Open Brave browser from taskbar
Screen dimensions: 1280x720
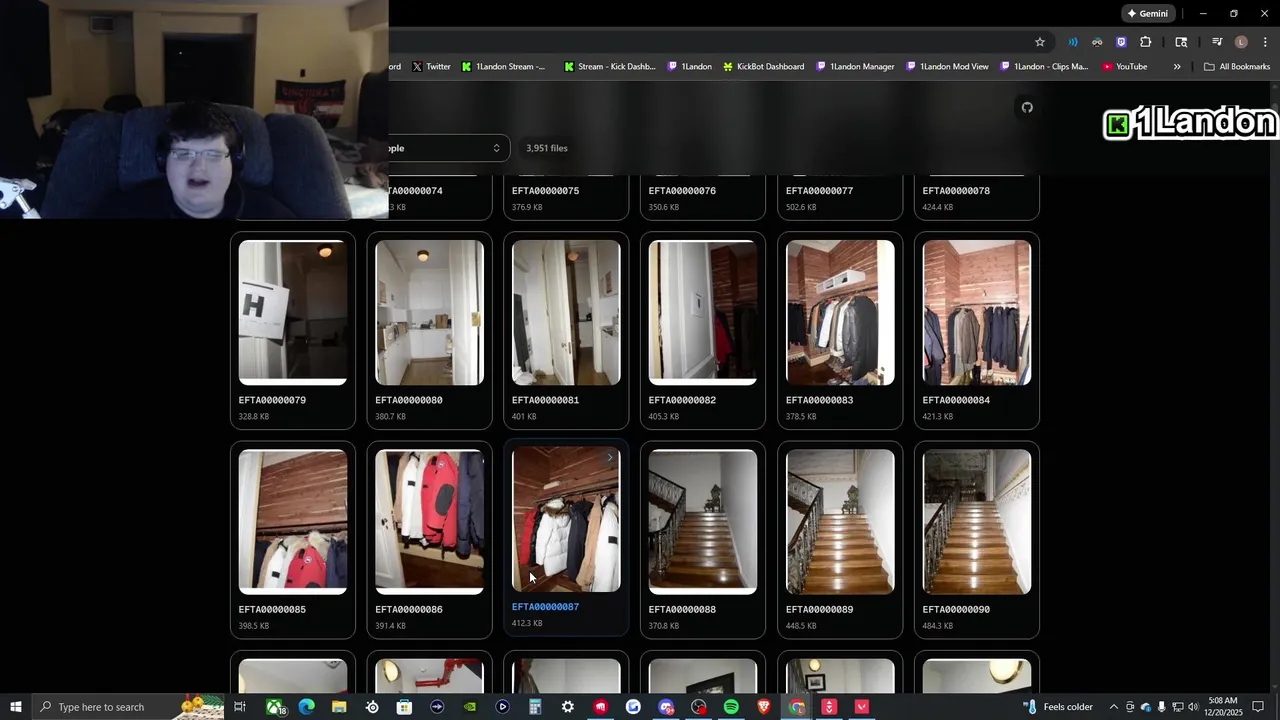[764, 707]
